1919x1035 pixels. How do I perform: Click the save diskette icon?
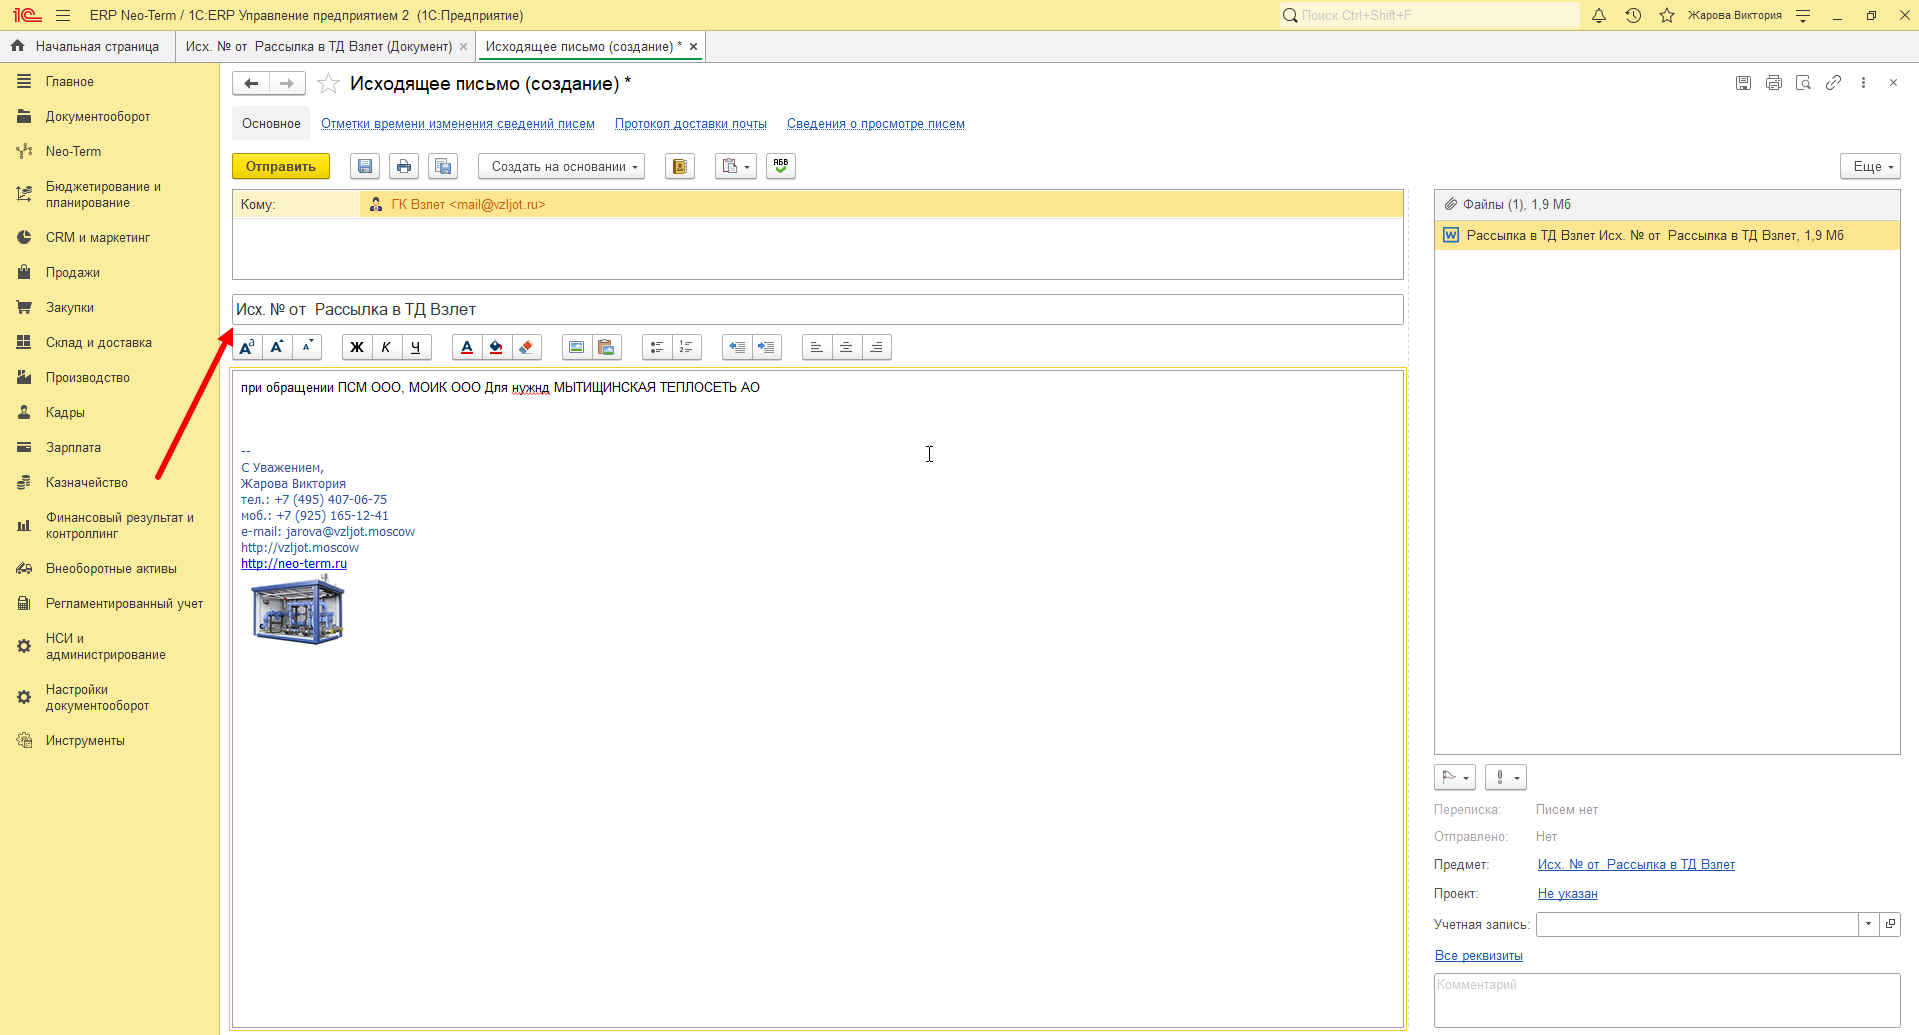(365, 166)
